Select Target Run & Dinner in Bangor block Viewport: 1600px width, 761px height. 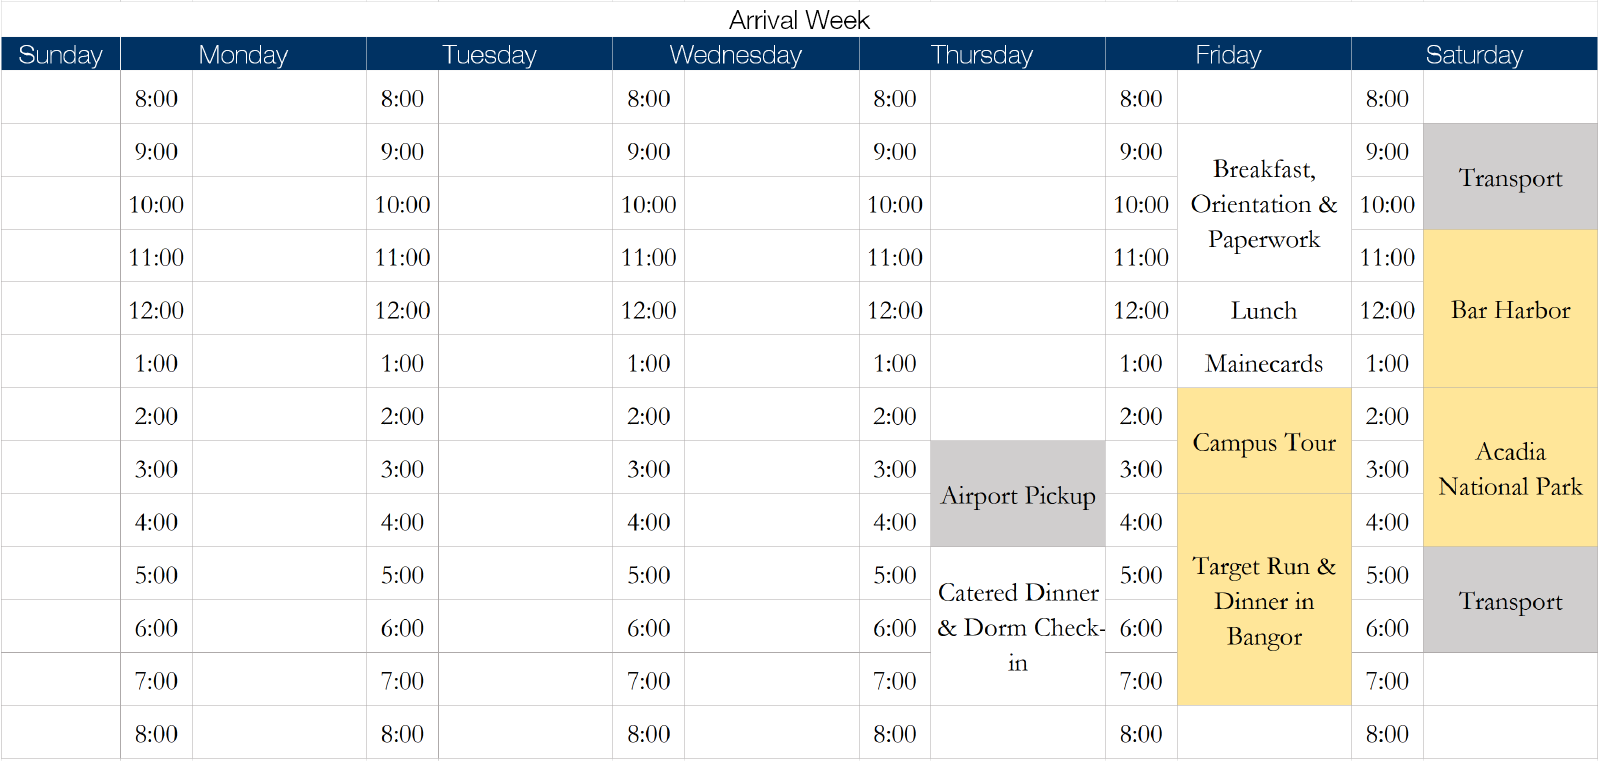pyautogui.click(x=1264, y=600)
